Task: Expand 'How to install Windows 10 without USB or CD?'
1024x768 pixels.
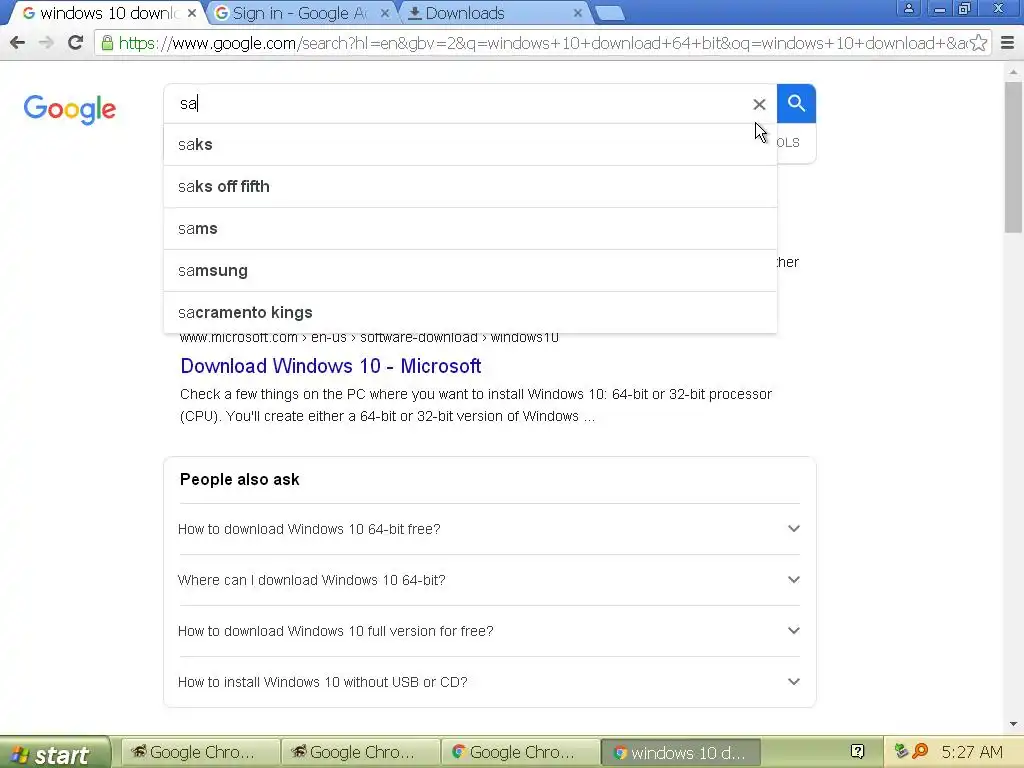Action: (489, 682)
